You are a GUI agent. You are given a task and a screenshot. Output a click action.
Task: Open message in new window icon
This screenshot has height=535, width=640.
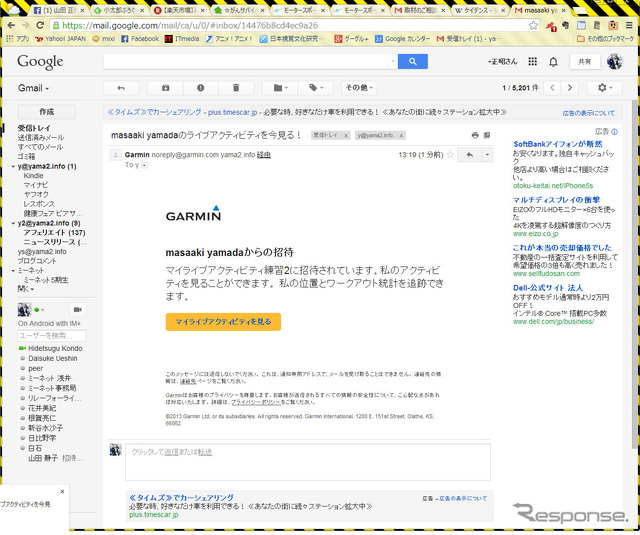click(487, 135)
